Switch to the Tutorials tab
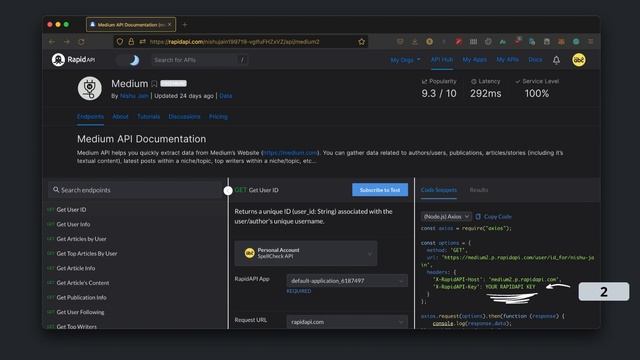This screenshot has width=640, height=360. point(149,117)
